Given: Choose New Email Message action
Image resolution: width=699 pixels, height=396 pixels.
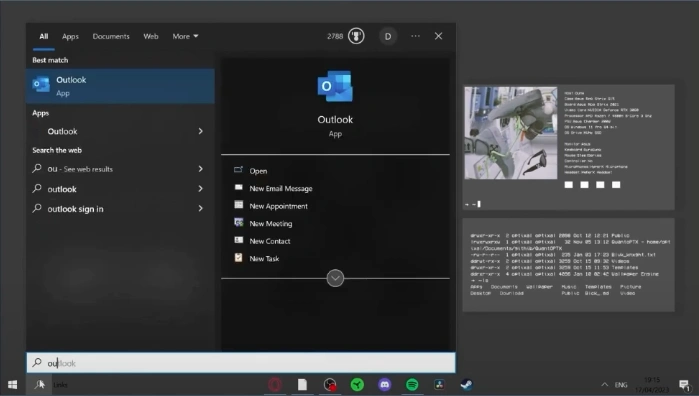Looking at the screenshot, I should tap(281, 189).
